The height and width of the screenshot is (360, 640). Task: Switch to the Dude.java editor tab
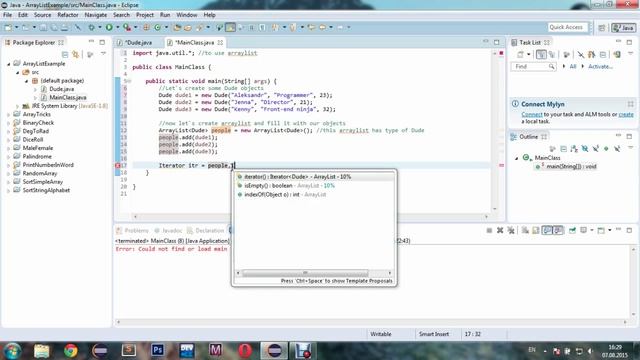click(138, 42)
